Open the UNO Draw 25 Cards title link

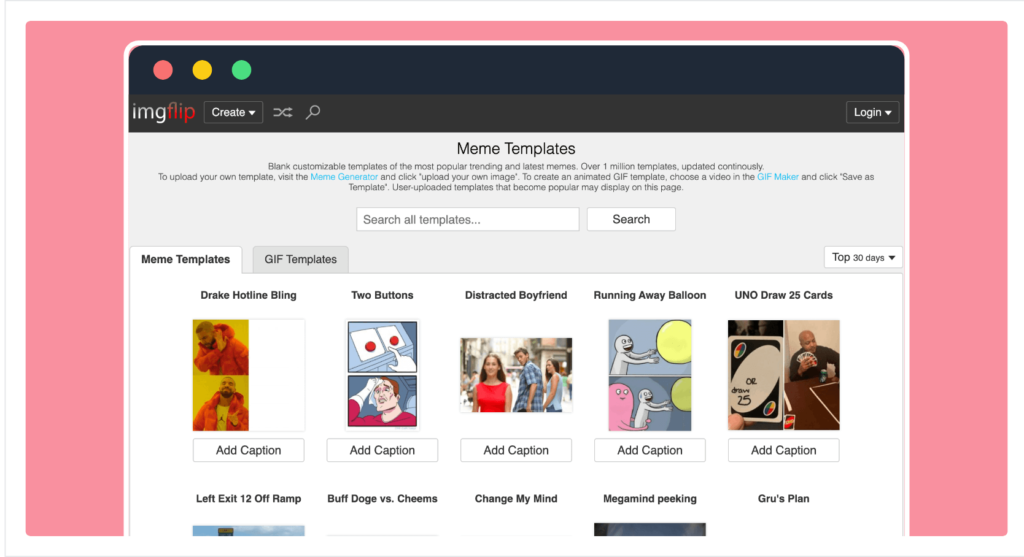784,295
